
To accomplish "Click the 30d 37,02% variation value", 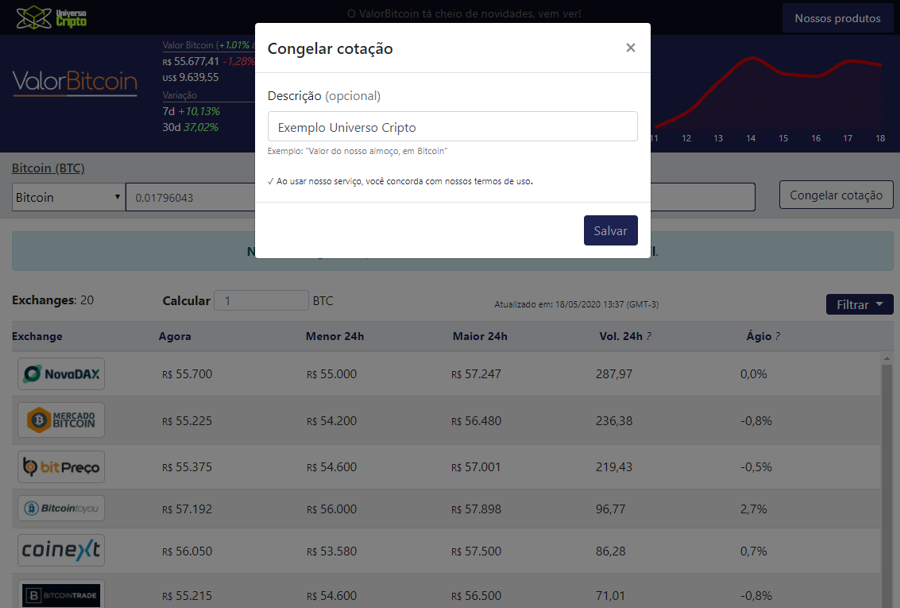I will coord(191,127).
